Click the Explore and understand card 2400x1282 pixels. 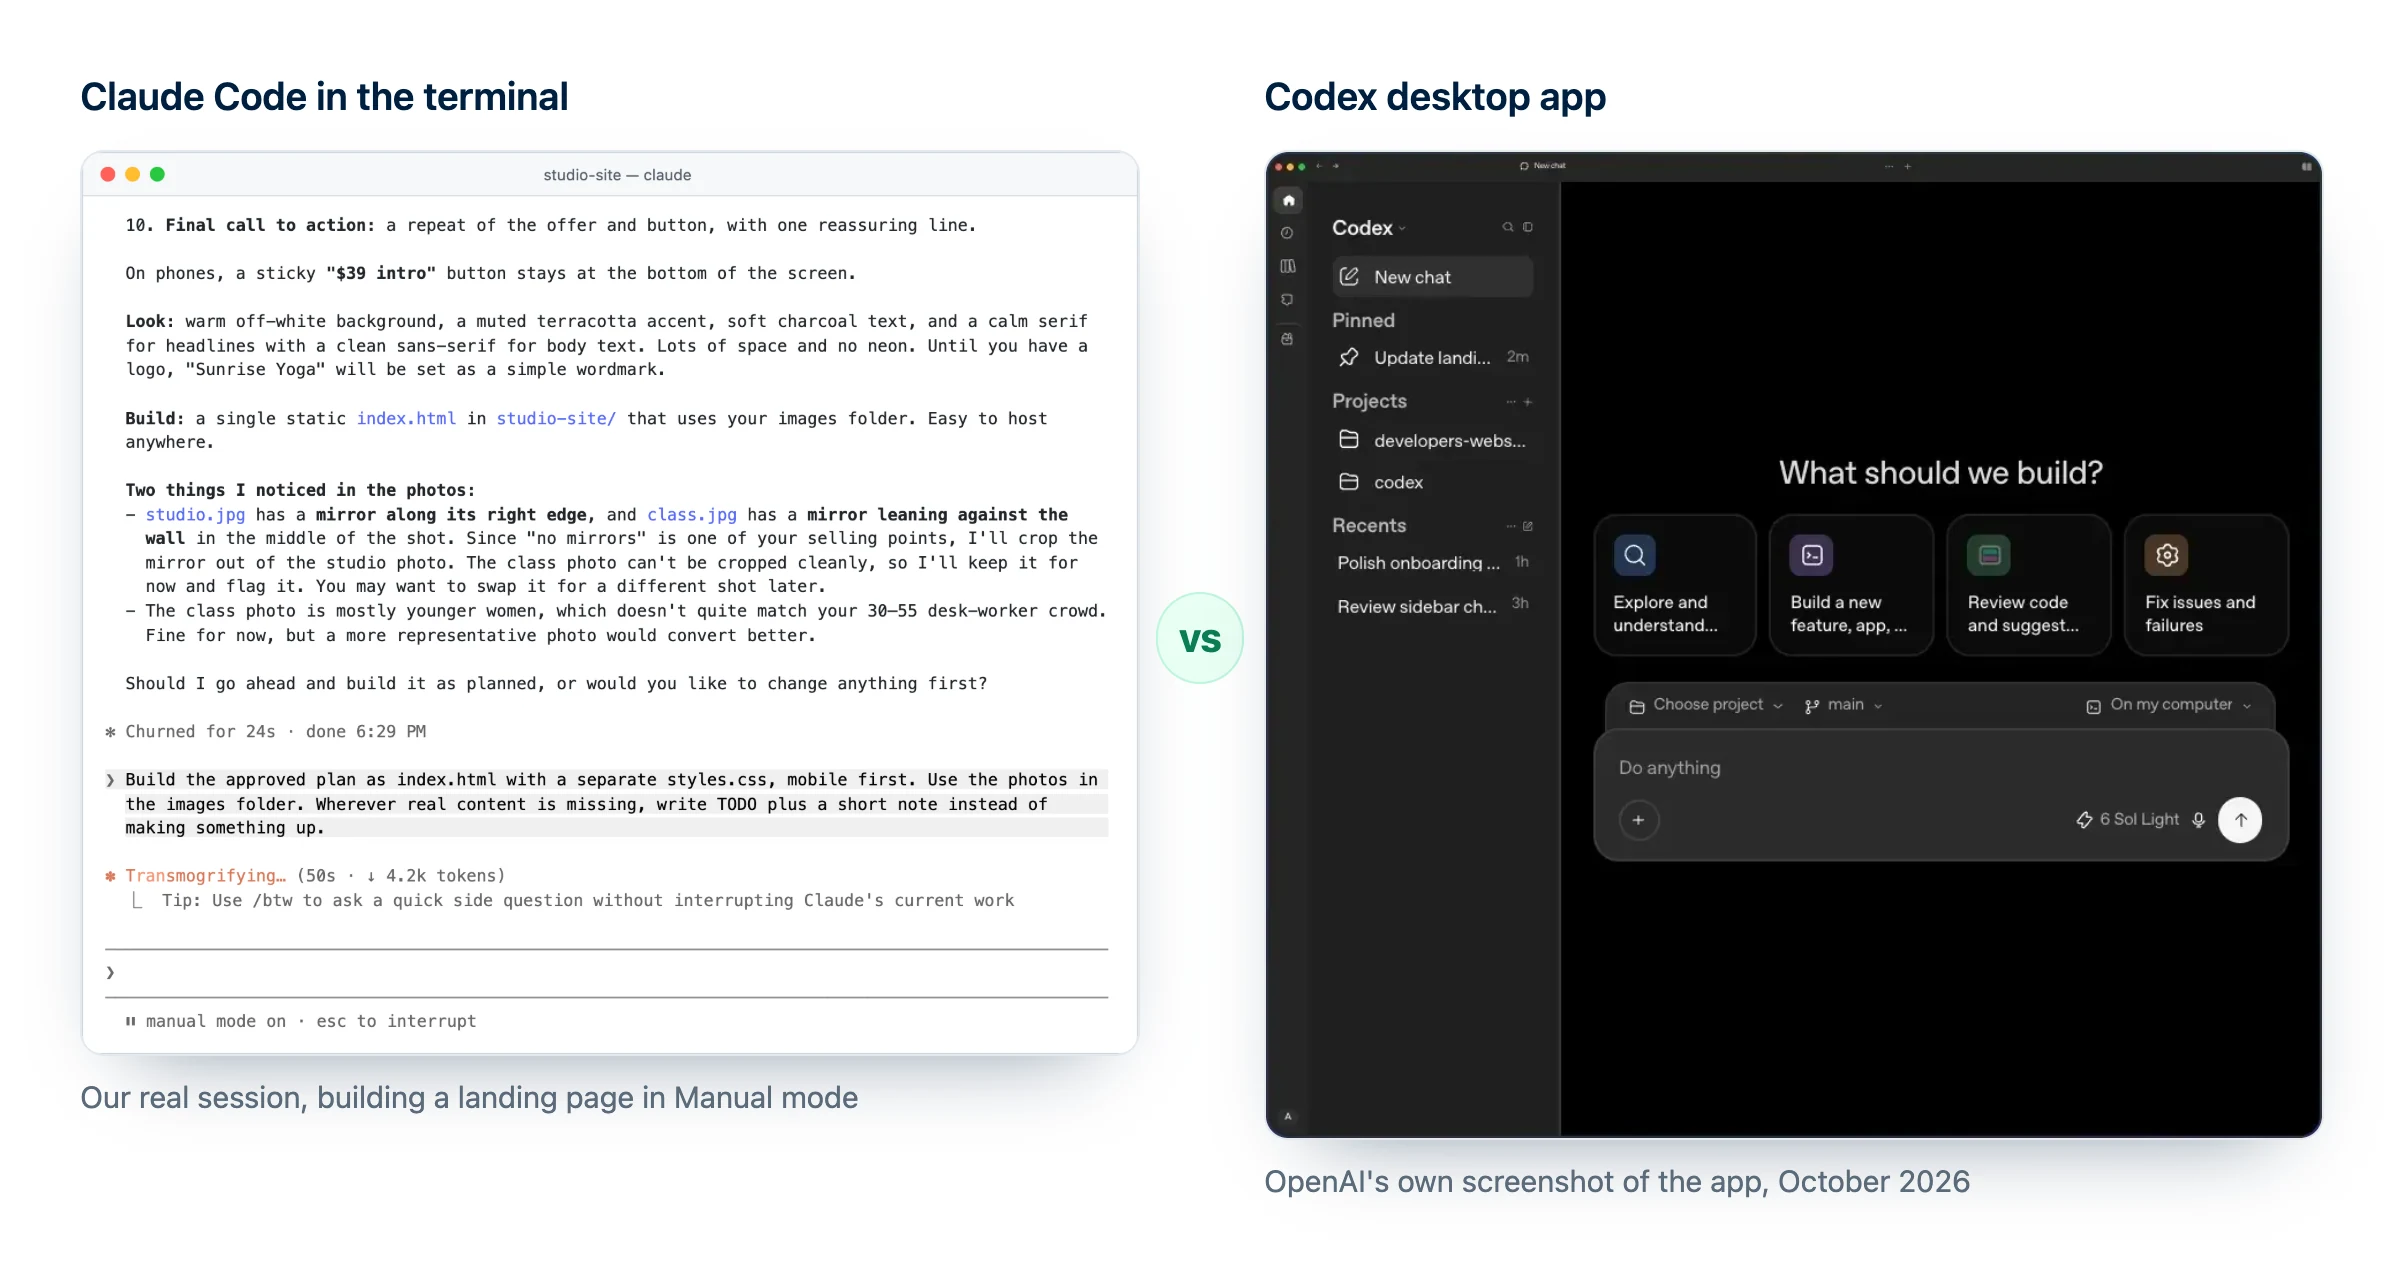[1675, 585]
